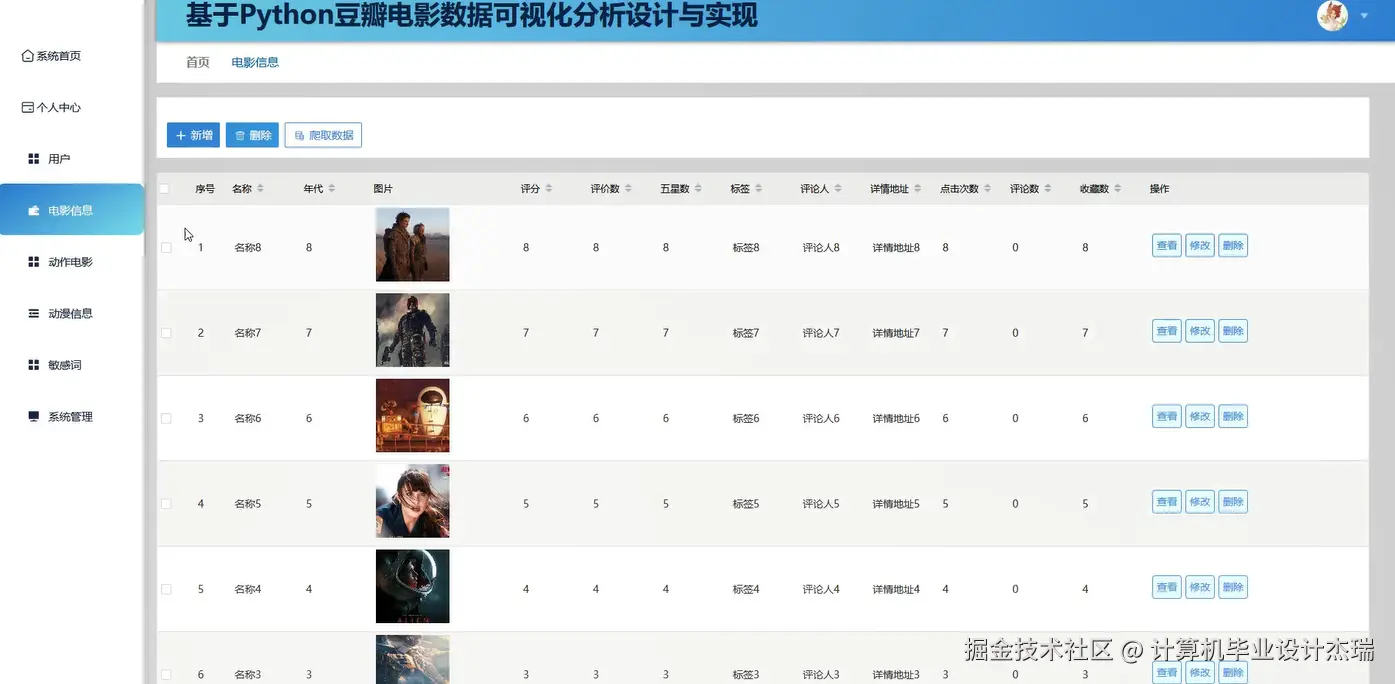The height and width of the screenshot is (684, 1395).
Task: Sort by the 年代 column arrows
Action: (x=332, y=189)
